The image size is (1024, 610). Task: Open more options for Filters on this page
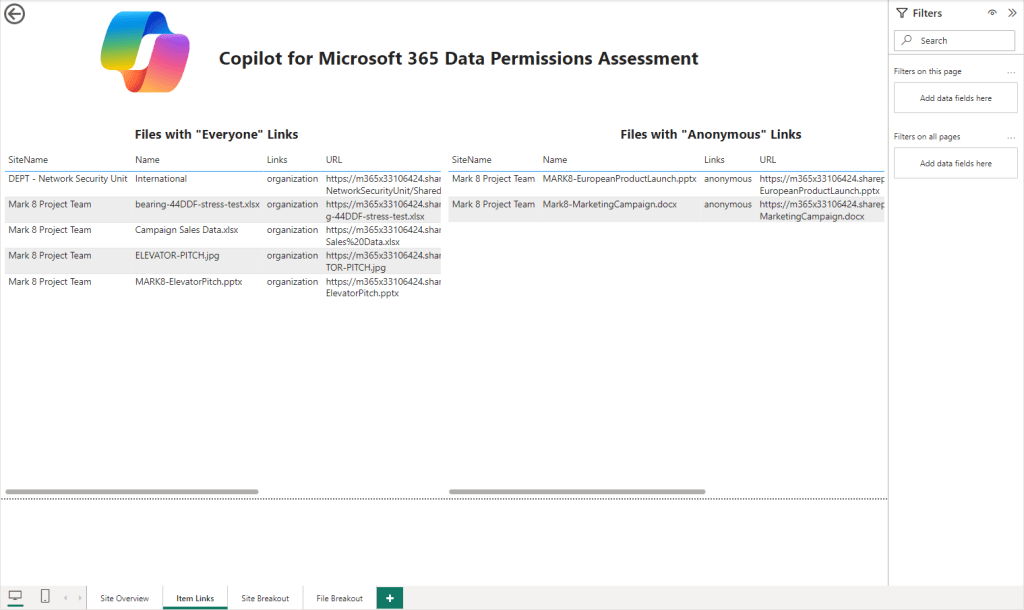pyautogui.click(x=1010, y=72)
